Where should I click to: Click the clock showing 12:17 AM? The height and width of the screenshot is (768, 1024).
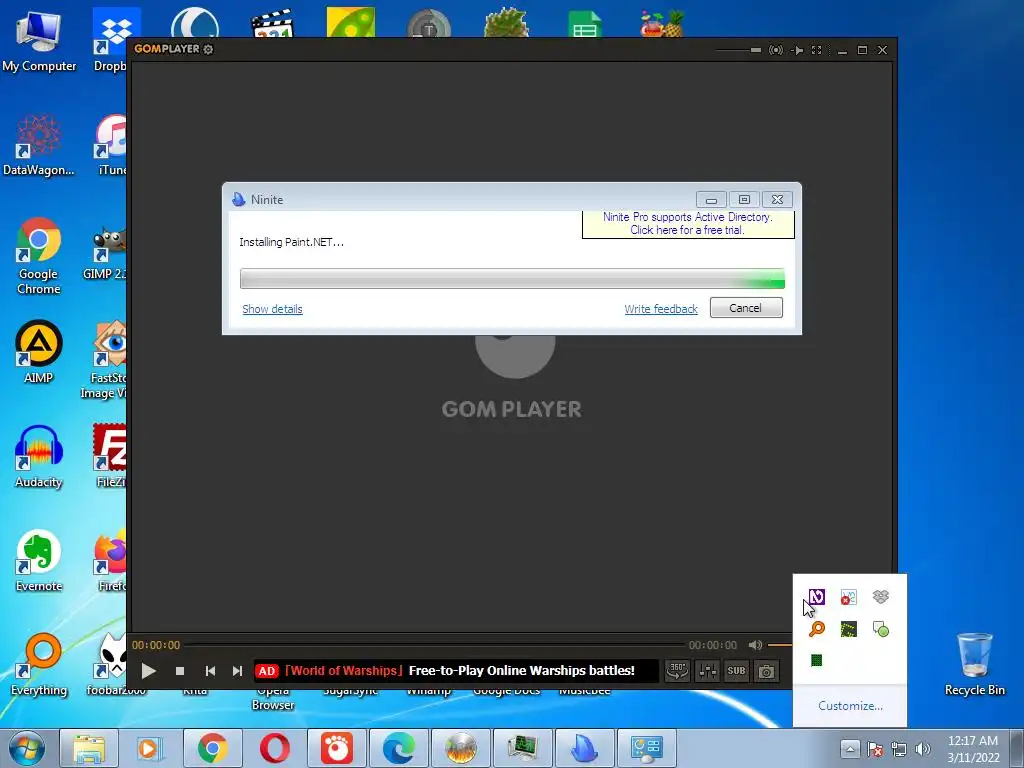[x=973, y=749]
